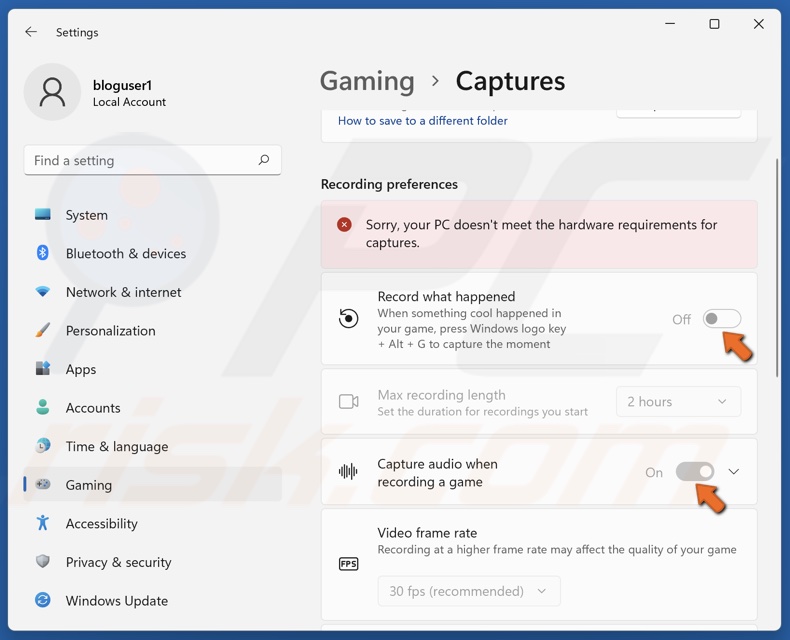Click the Recording preferences heading
This screenshot has width=790, height=640.
(389, 184)
